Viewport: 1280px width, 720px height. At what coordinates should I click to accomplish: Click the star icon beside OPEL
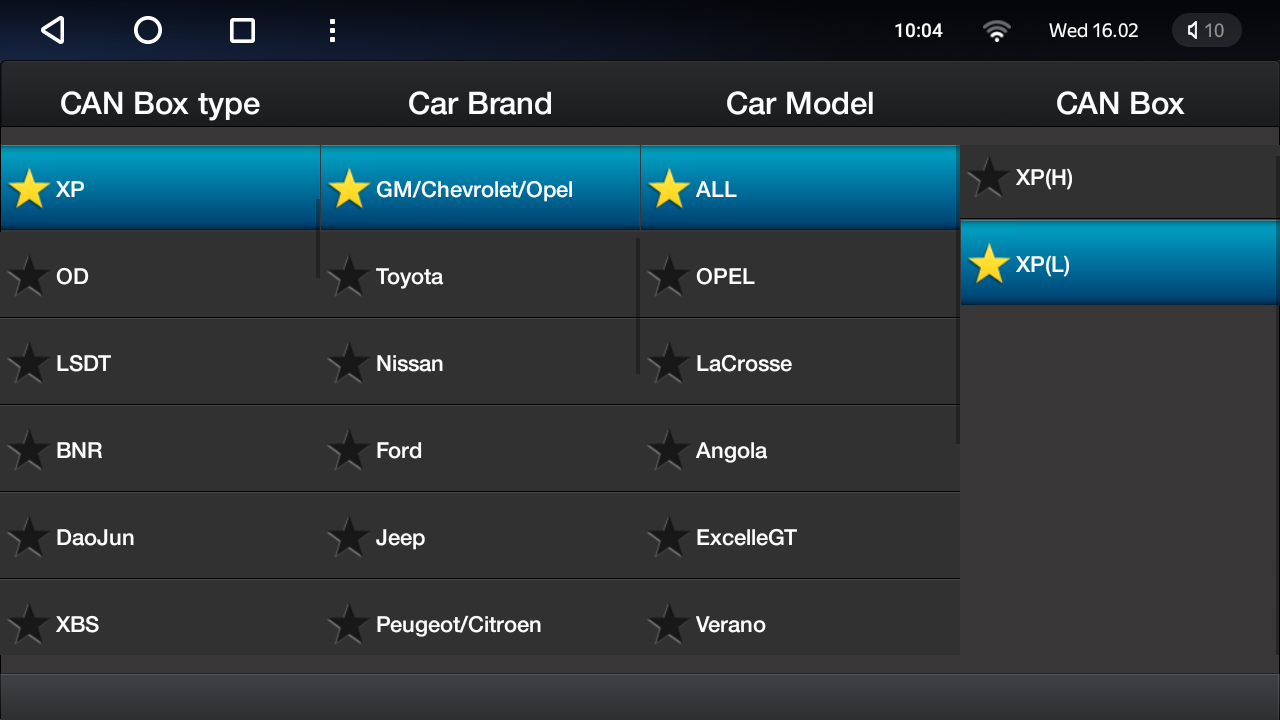pos(668,276)
